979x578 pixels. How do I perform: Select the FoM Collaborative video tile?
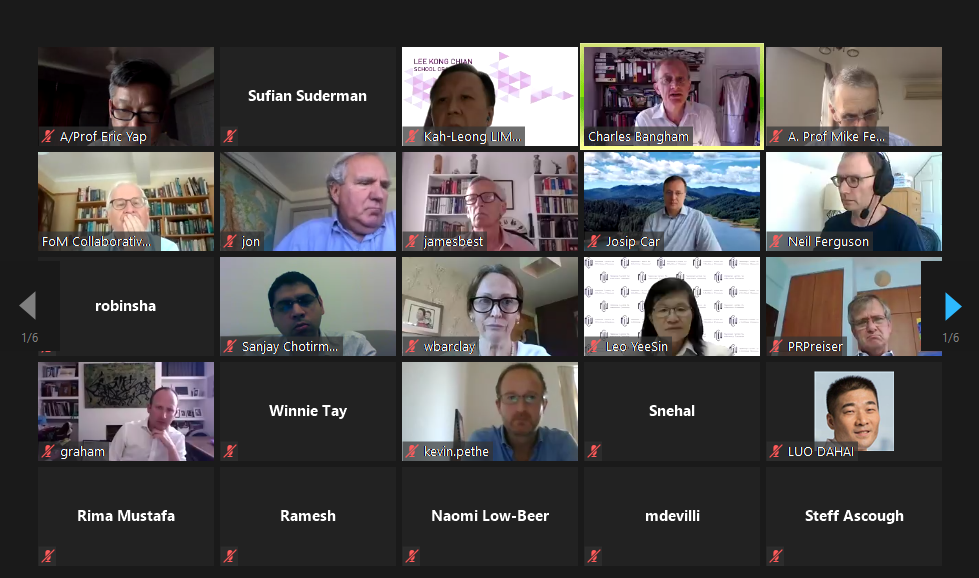point(125,202)
